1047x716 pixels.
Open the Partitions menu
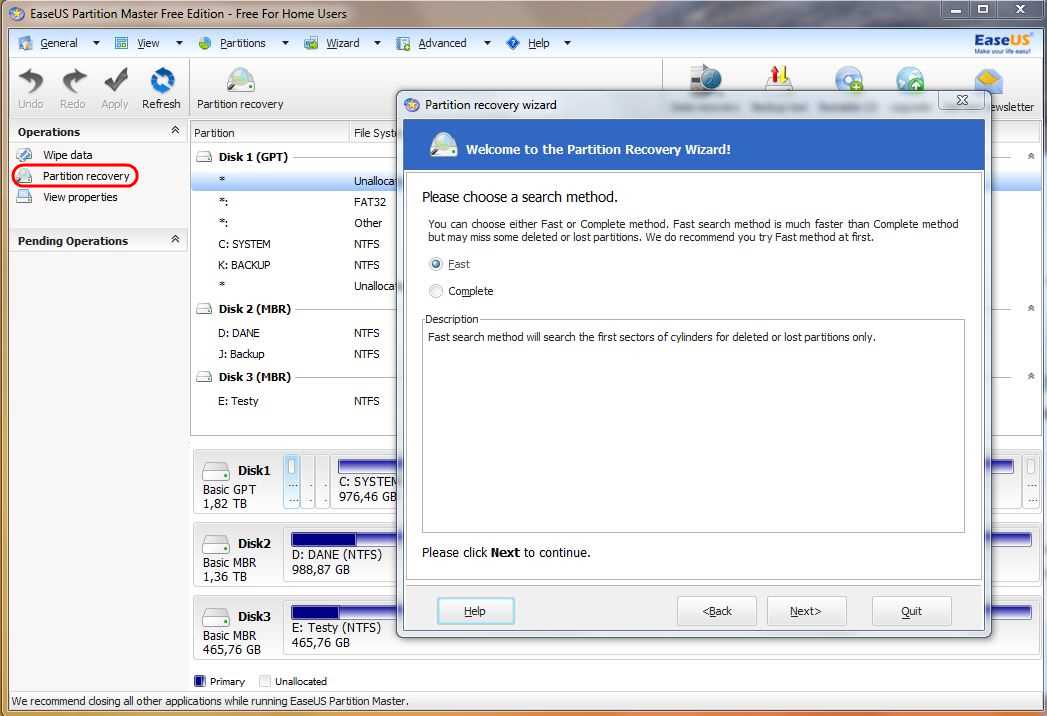pyautogui.click(x=242, y=43)
